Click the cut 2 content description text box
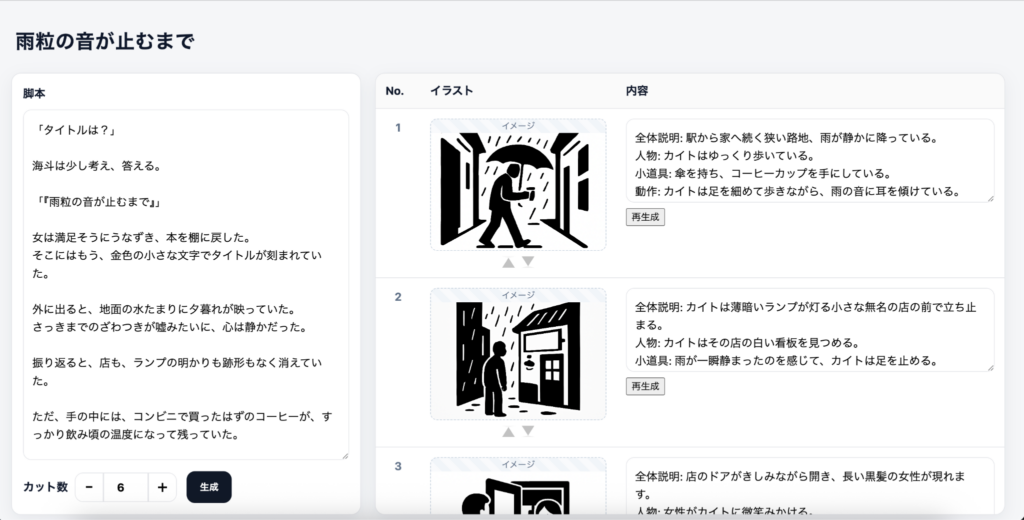Image resolution: width=1024 pixels, height=520 pixels. click(x=808, y=330)
